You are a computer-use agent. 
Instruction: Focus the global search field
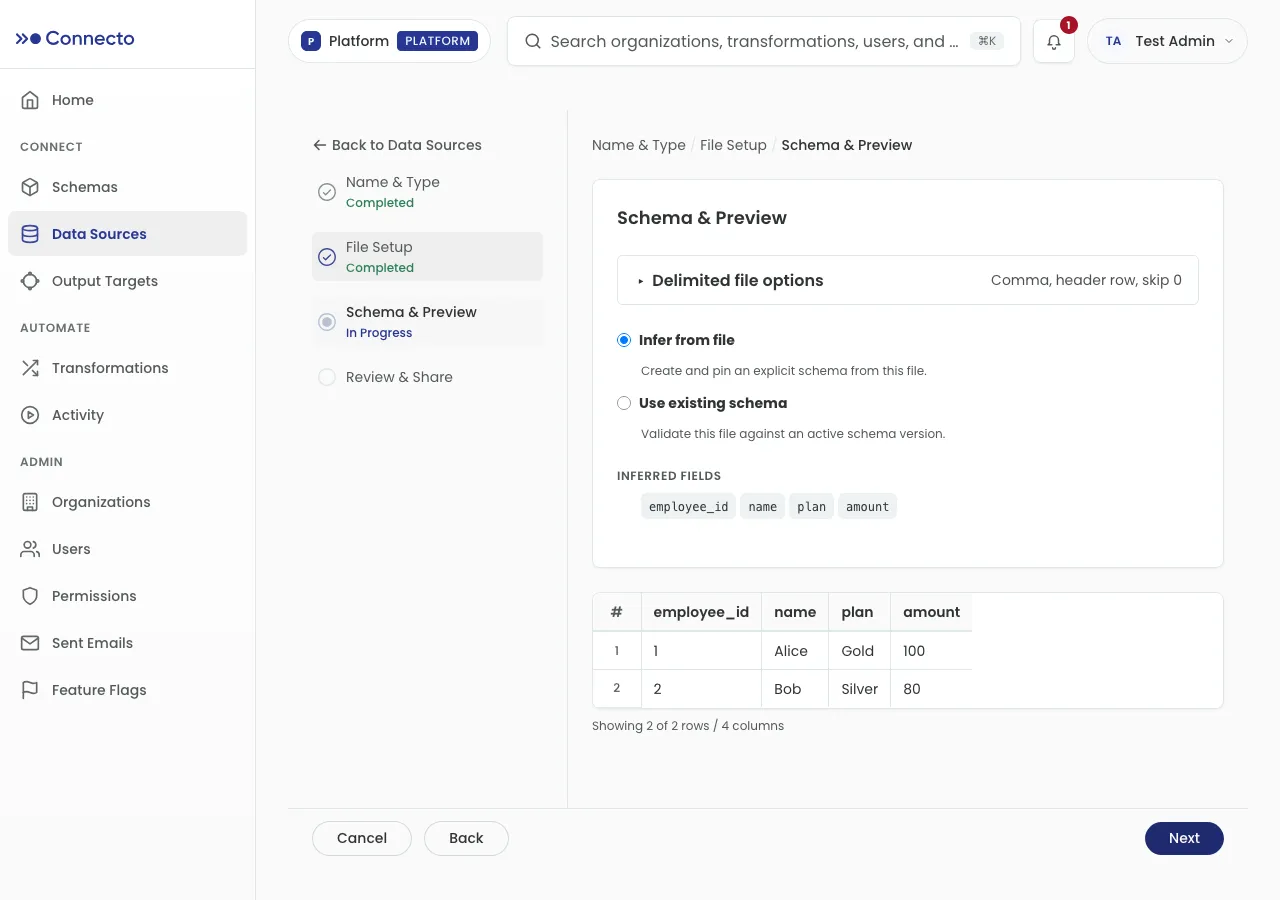pyautogui.click(x=764, y=41)
